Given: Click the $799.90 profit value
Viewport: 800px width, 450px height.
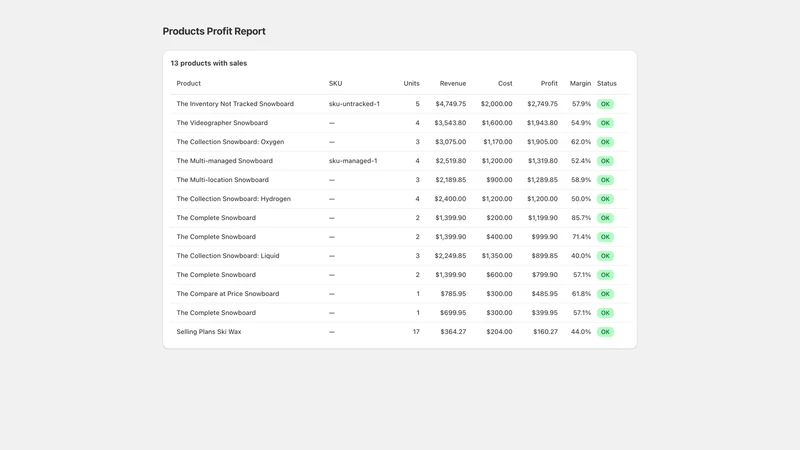Looking at the screenshot, I should click(x=544, y=274).
